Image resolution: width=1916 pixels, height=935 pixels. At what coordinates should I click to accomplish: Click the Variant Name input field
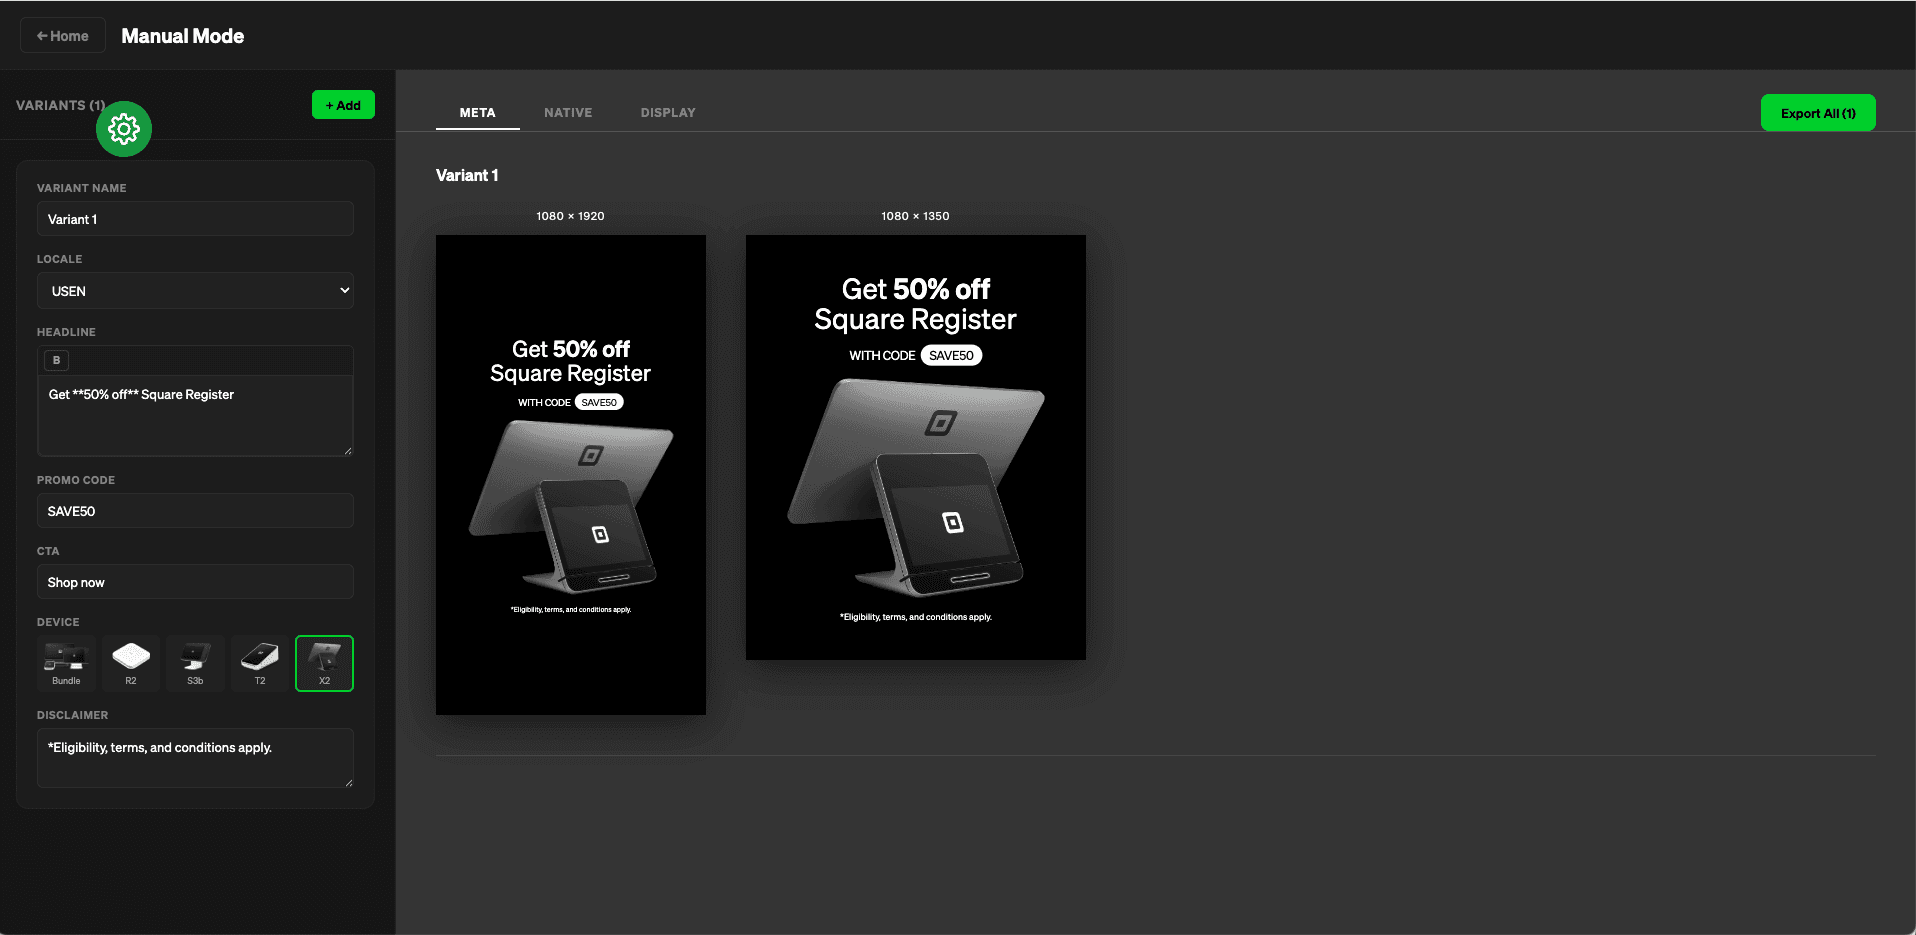pyautogui.click(x=195, y=219)
